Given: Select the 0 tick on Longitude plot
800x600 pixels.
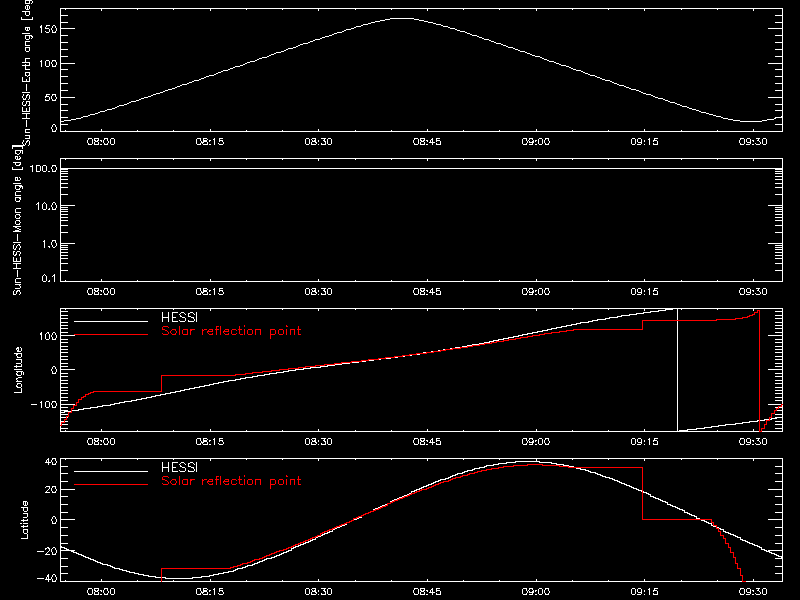Looking at the screenshot, I should coord(54,370).
